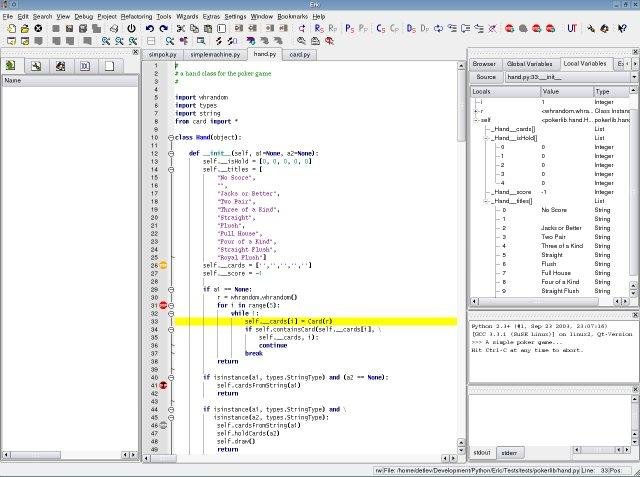Expand the r variable tree node
The height and width of the screenshot is (477, 640).
(x=475, y=111)
